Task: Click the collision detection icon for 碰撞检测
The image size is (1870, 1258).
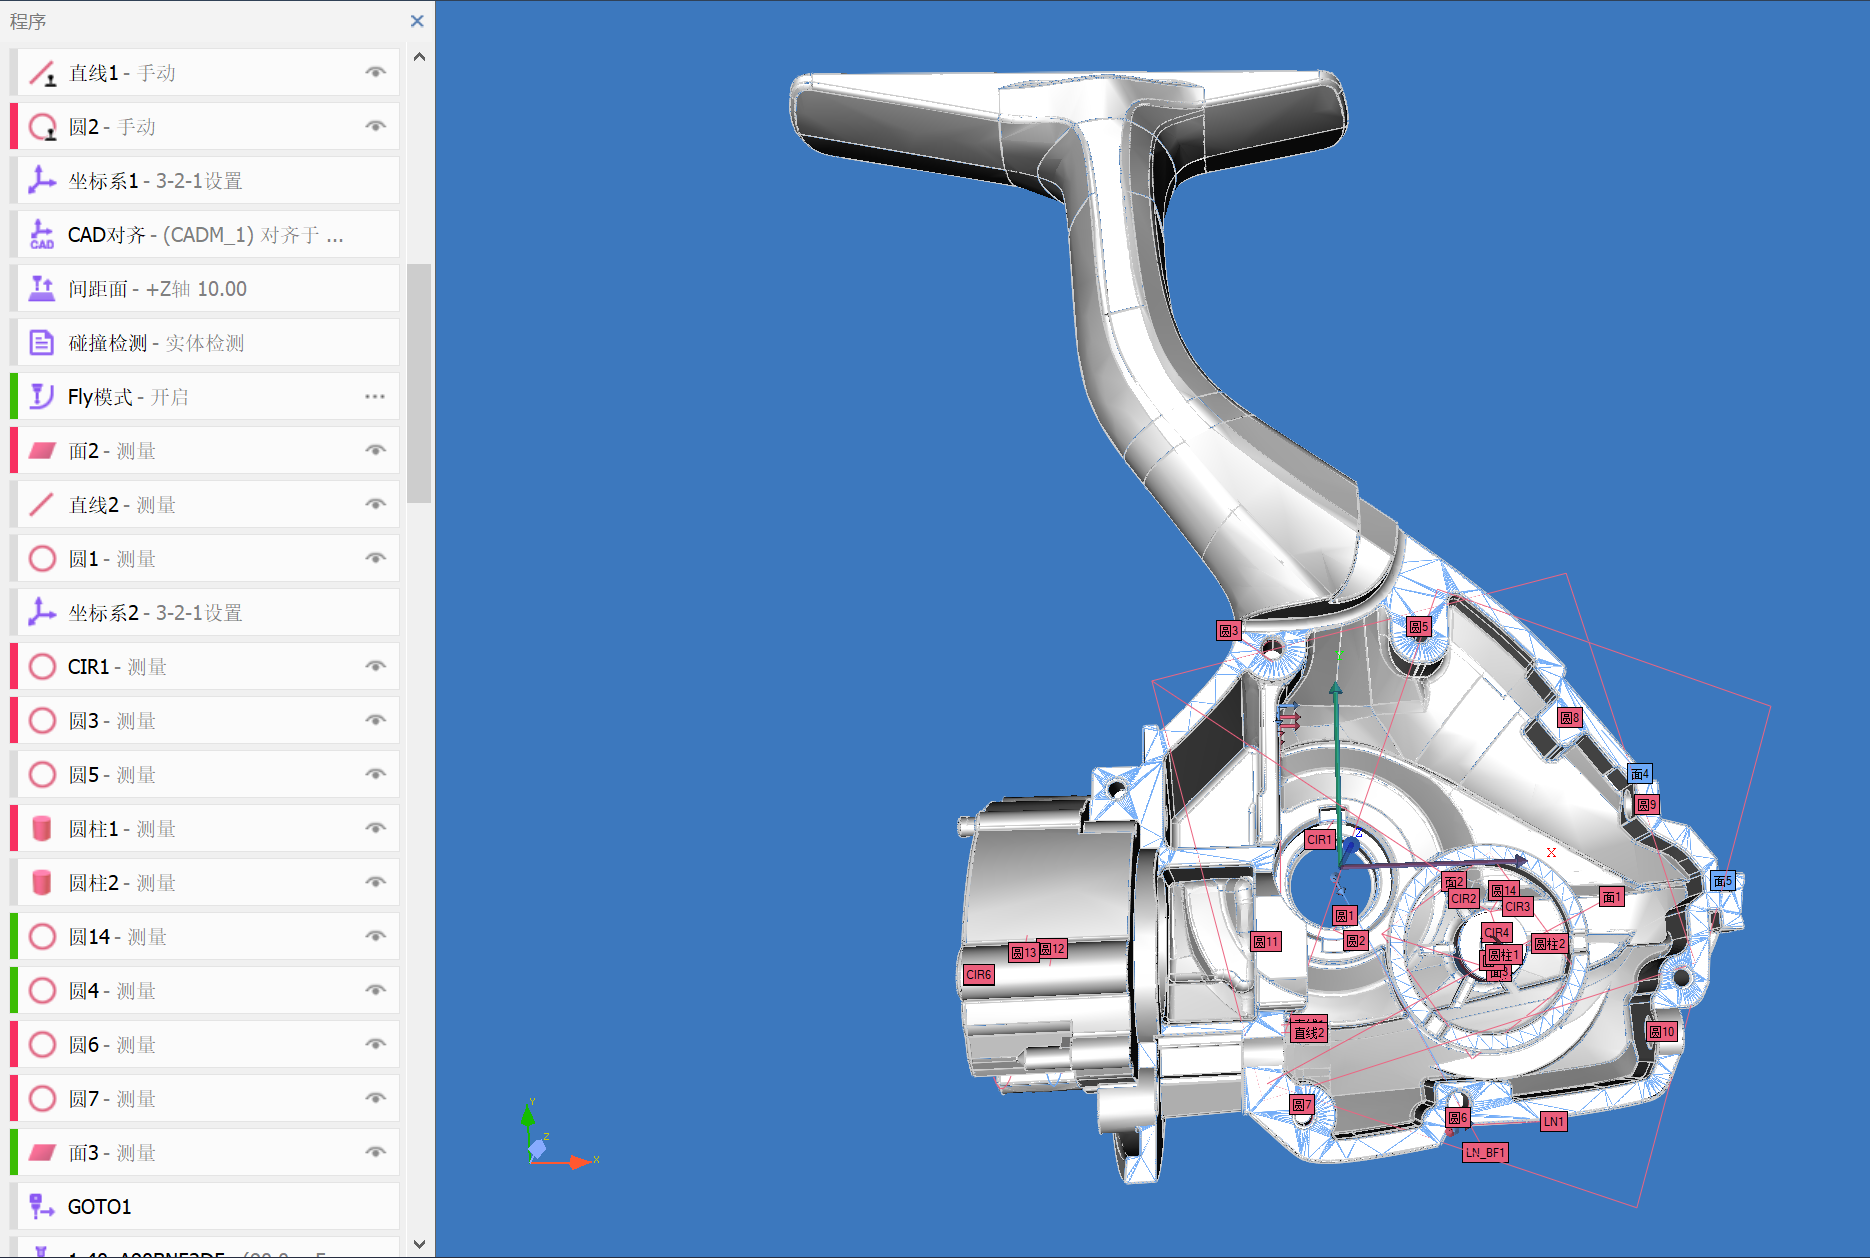Action: click(41, 342)
